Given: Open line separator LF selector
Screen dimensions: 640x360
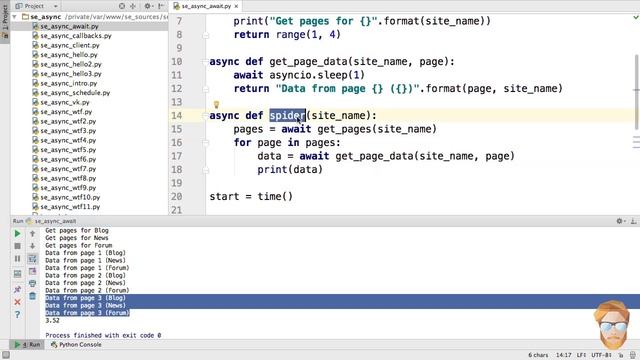Looking at the screenshot, I should (581, 355).
